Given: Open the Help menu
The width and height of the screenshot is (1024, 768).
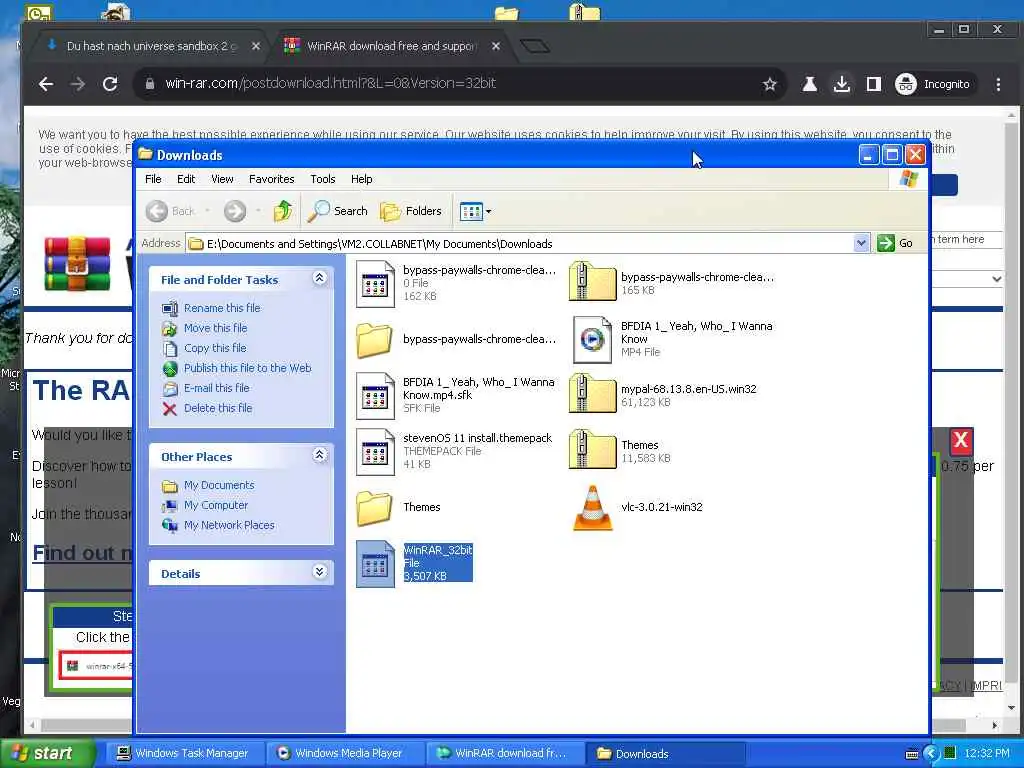Looking at the screenshot, I should click(x=361, y=179).
